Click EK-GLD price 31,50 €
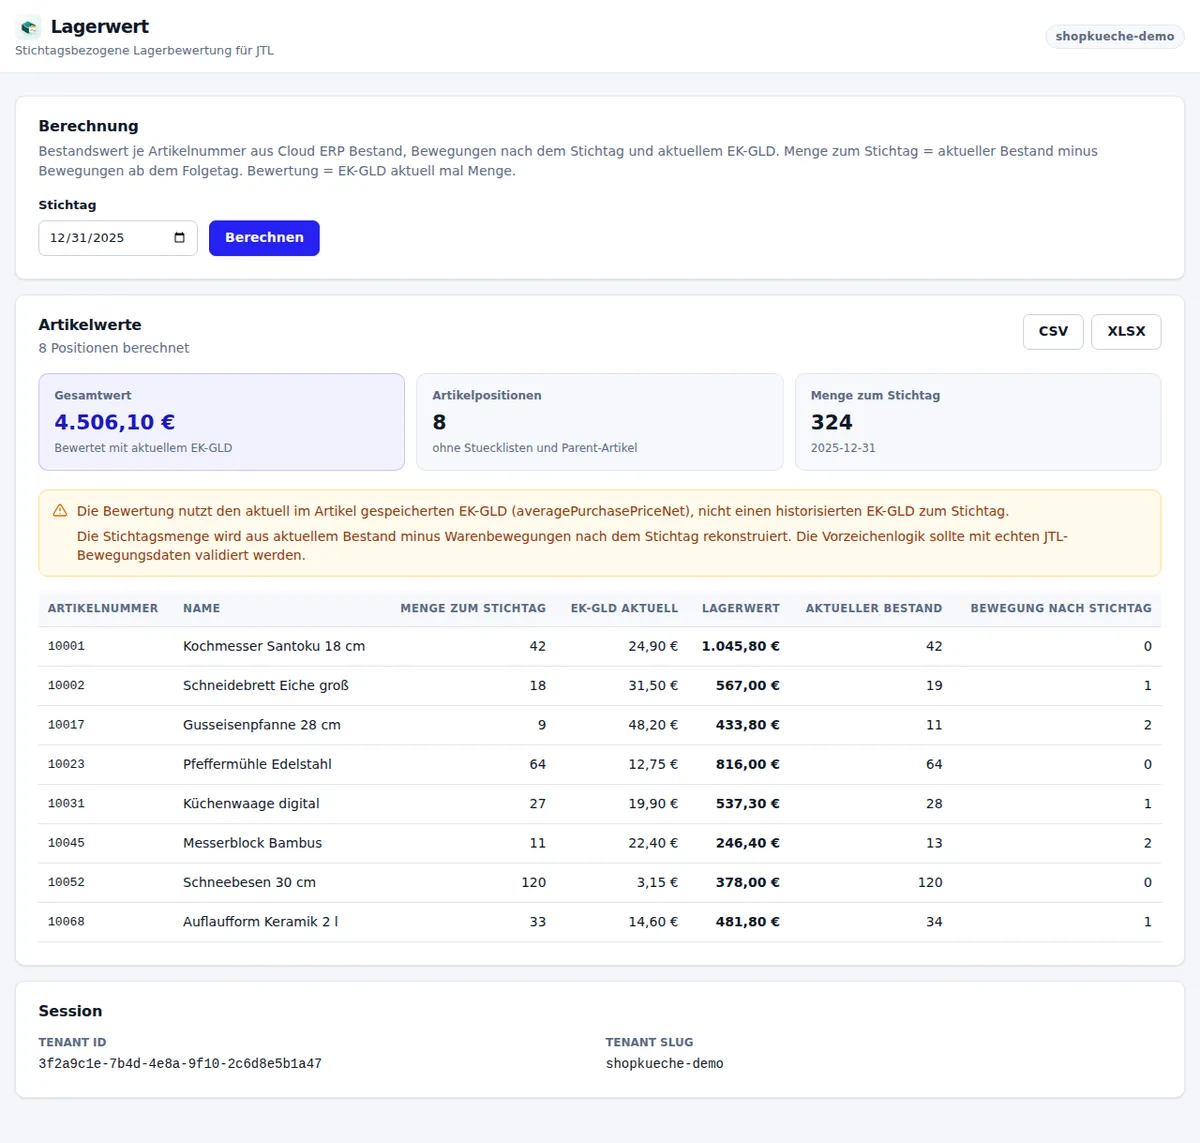 653,686
